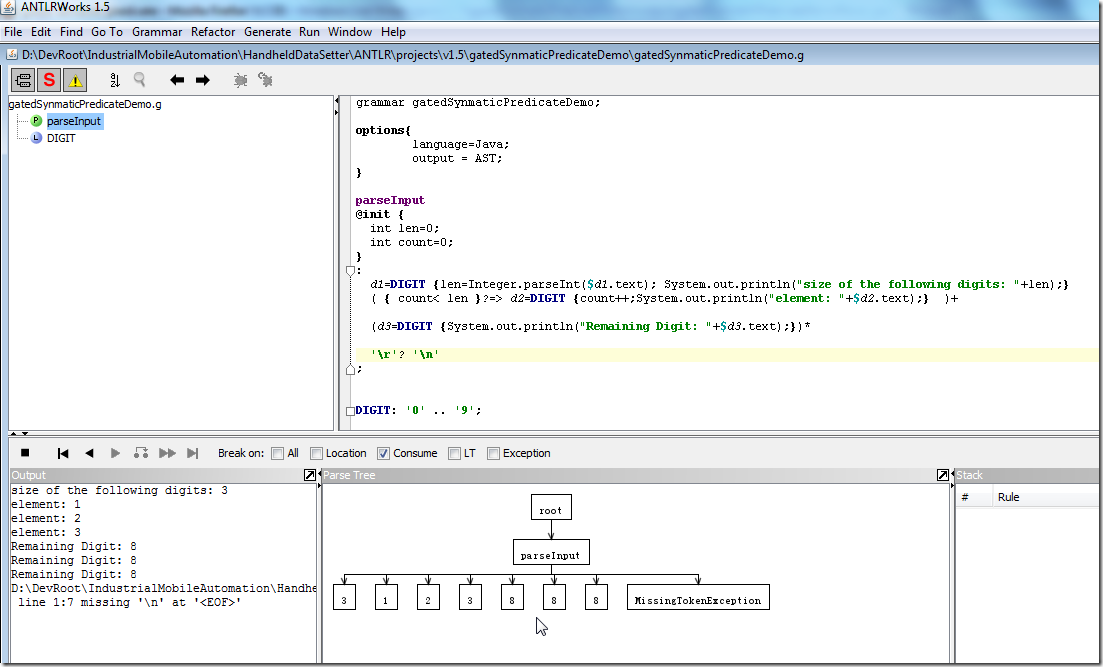
Task: Click the yellow warning triangle icon
Action: (x=76, y=80)
